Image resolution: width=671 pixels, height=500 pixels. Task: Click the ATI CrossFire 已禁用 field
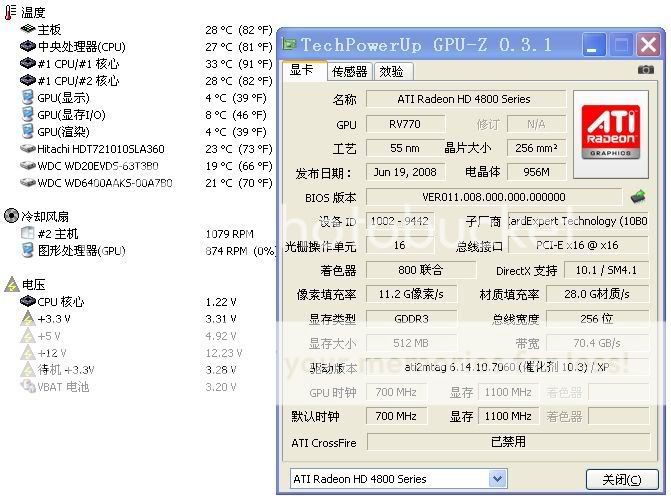(x=508, y=442)
